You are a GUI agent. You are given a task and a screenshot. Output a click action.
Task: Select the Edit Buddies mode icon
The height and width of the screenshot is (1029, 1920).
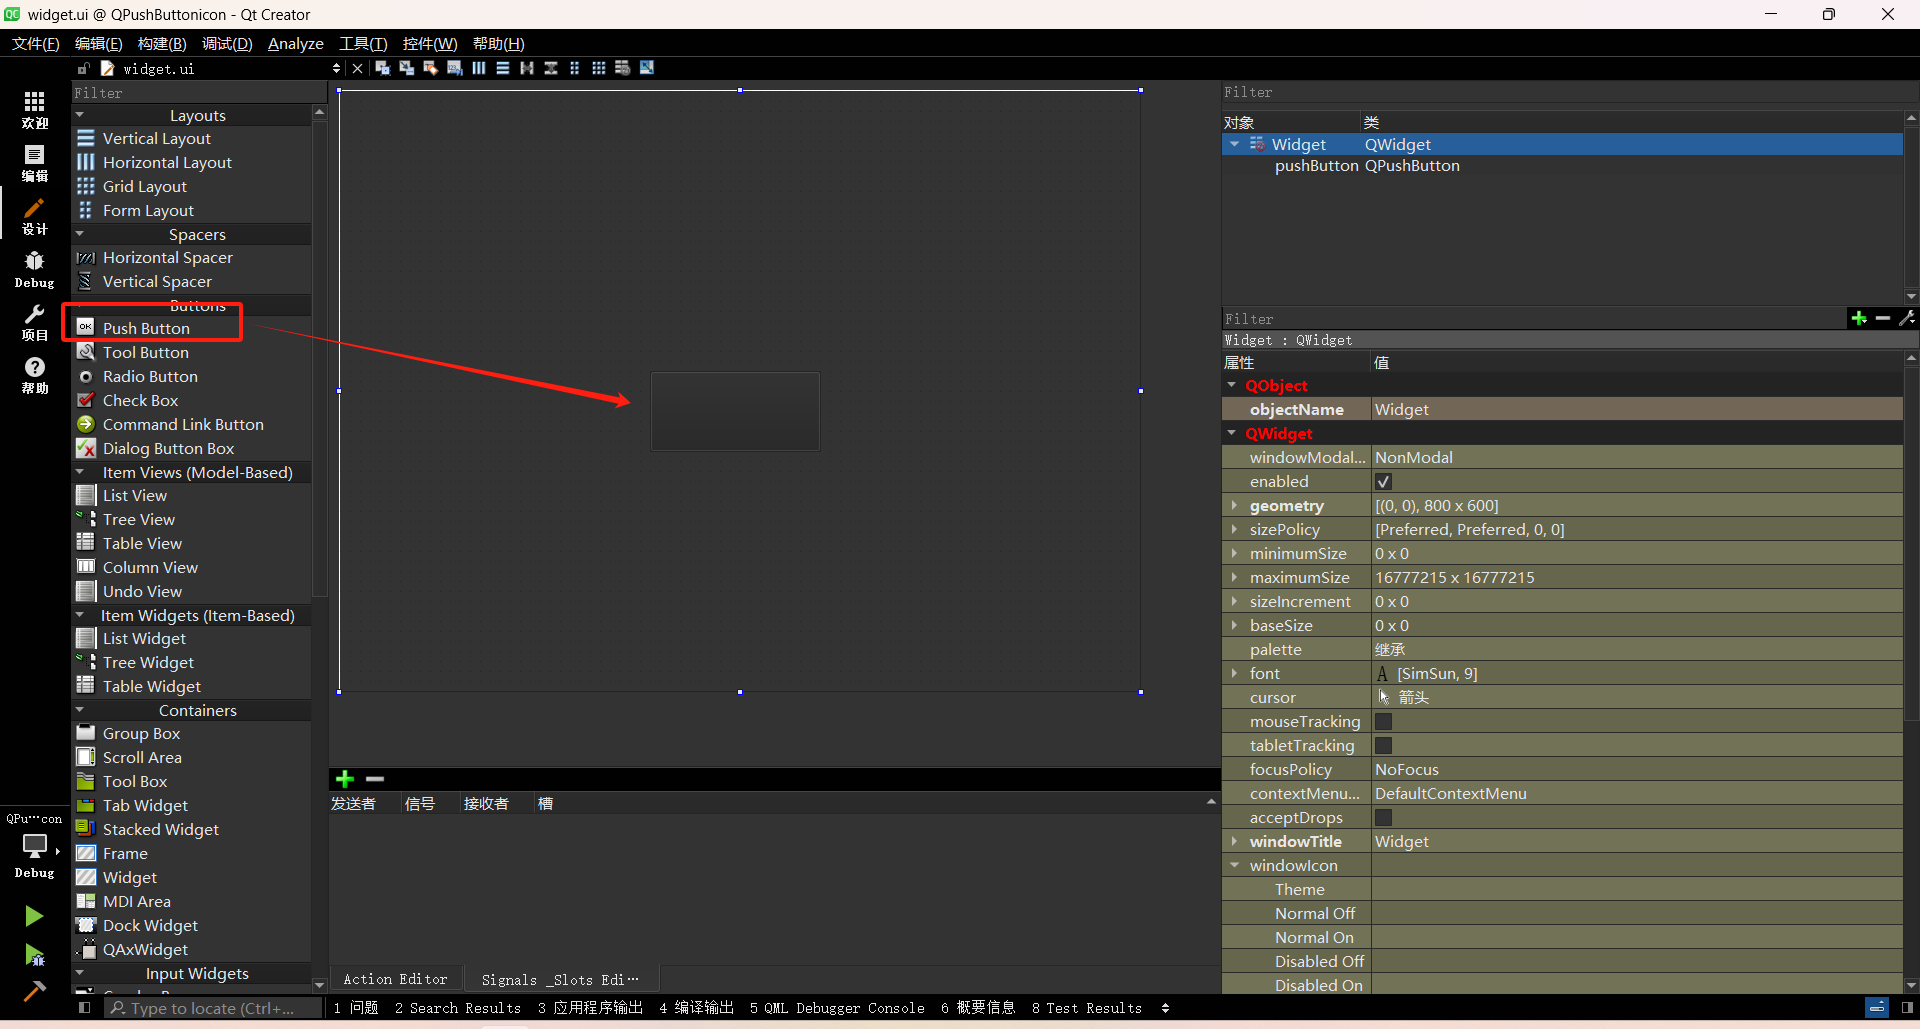tap(430, 68)
